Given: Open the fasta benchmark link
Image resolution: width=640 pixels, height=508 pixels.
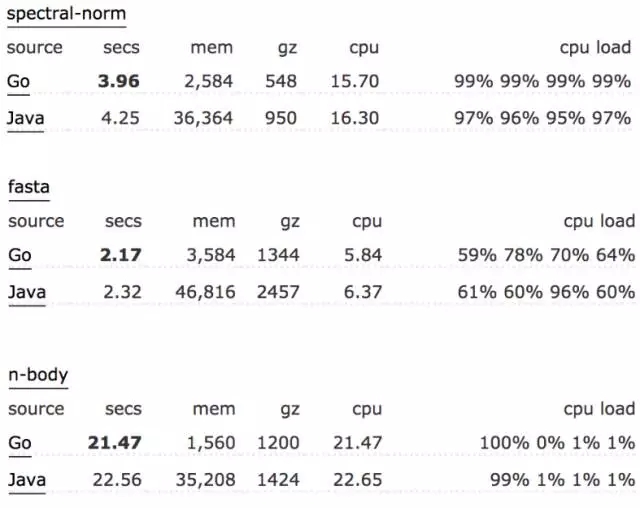Looking at the screenshot, I should point(29,186).
